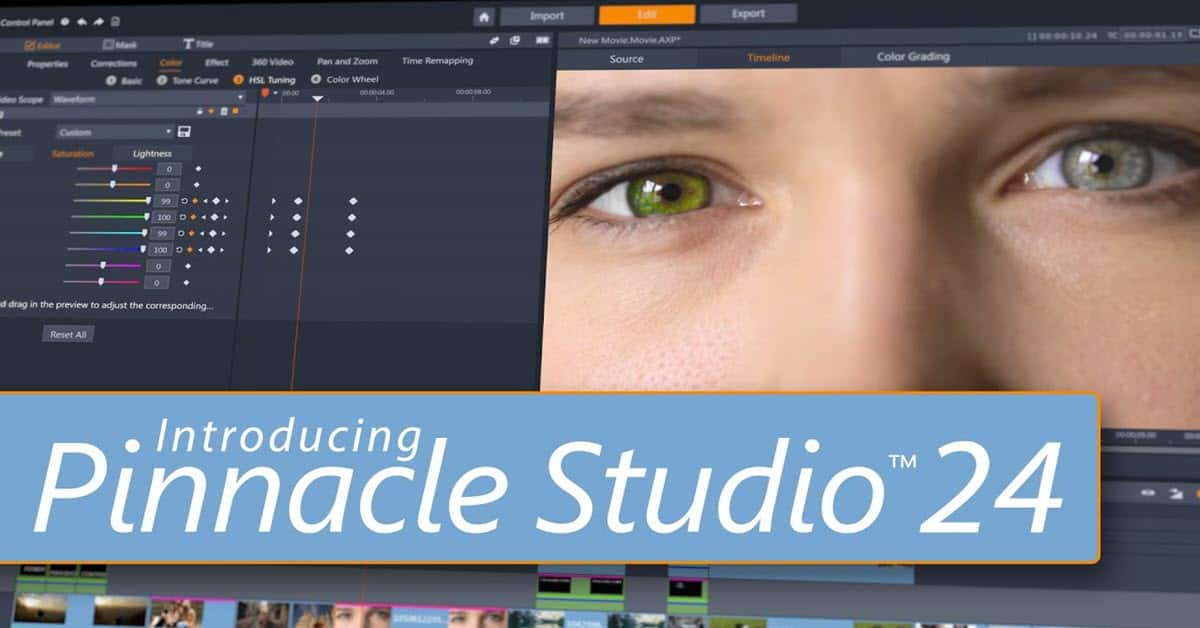Image resolution: width=1200 pixels, height=628 pixels.
Task: Open the dropdown arrow beside the orange marker
Action: point(275,93)
